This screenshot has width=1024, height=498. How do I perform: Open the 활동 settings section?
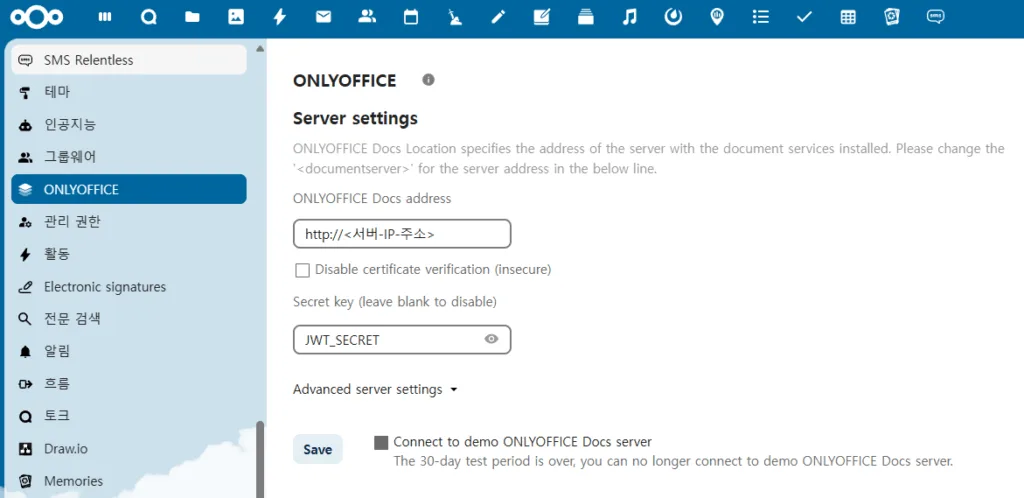coord(129,254)
